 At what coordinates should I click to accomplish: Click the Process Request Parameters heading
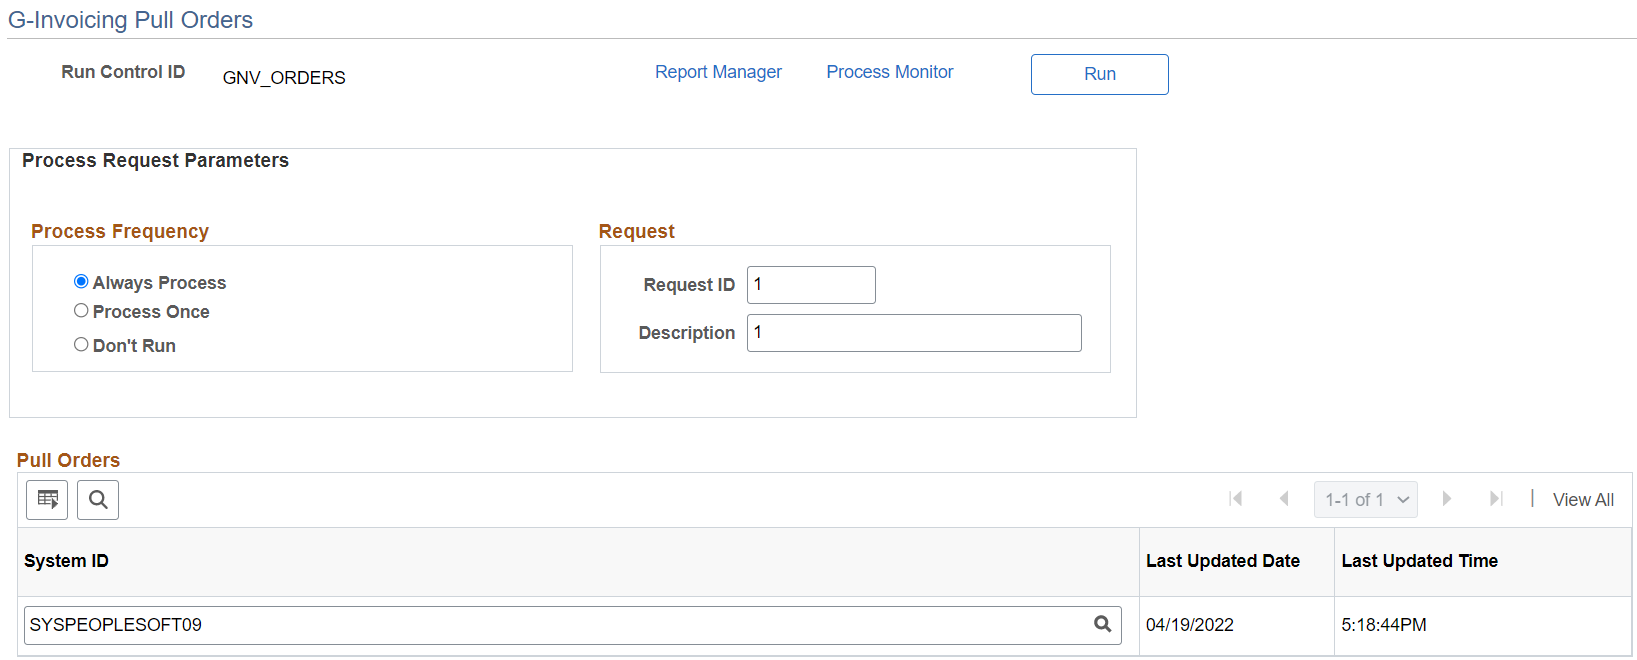coord(155,161)
